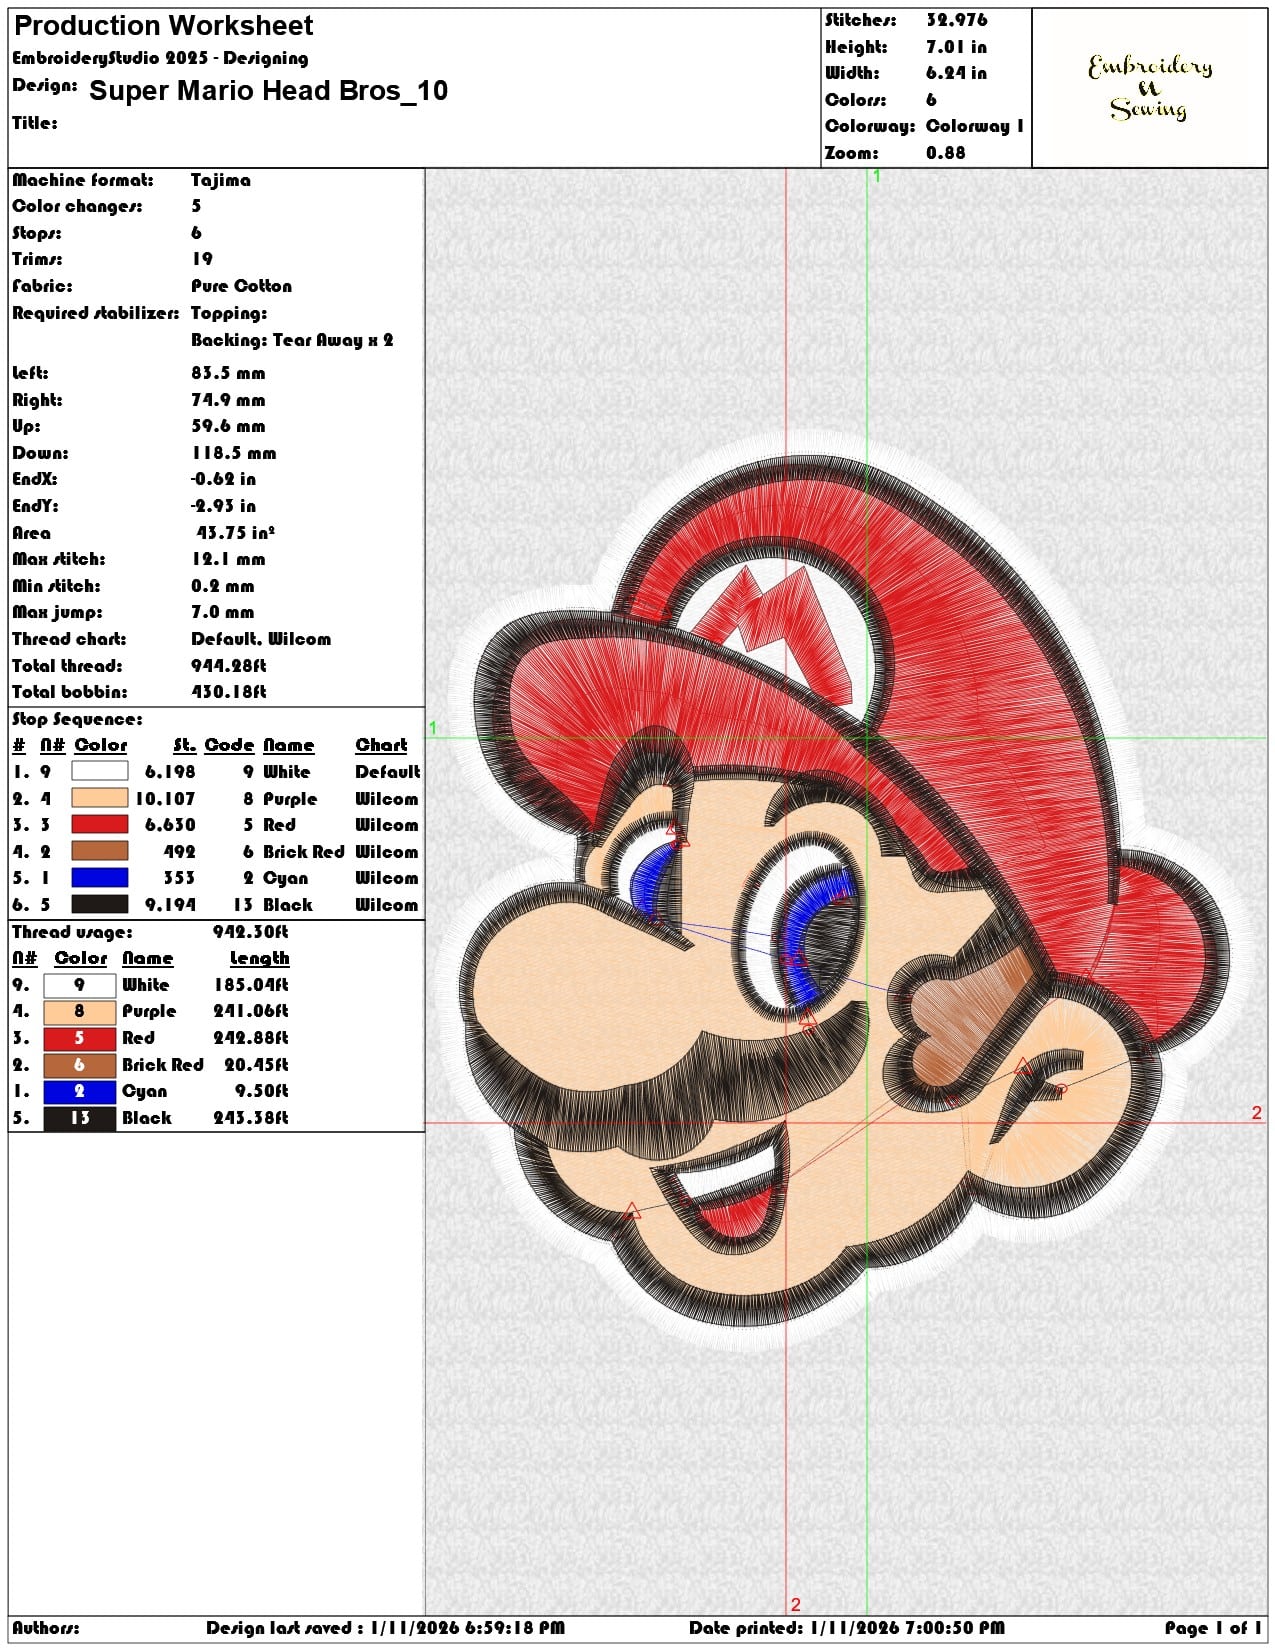Click the Stitches value 32,976
The image size is (1275, 1650).
tap(957, 20)
